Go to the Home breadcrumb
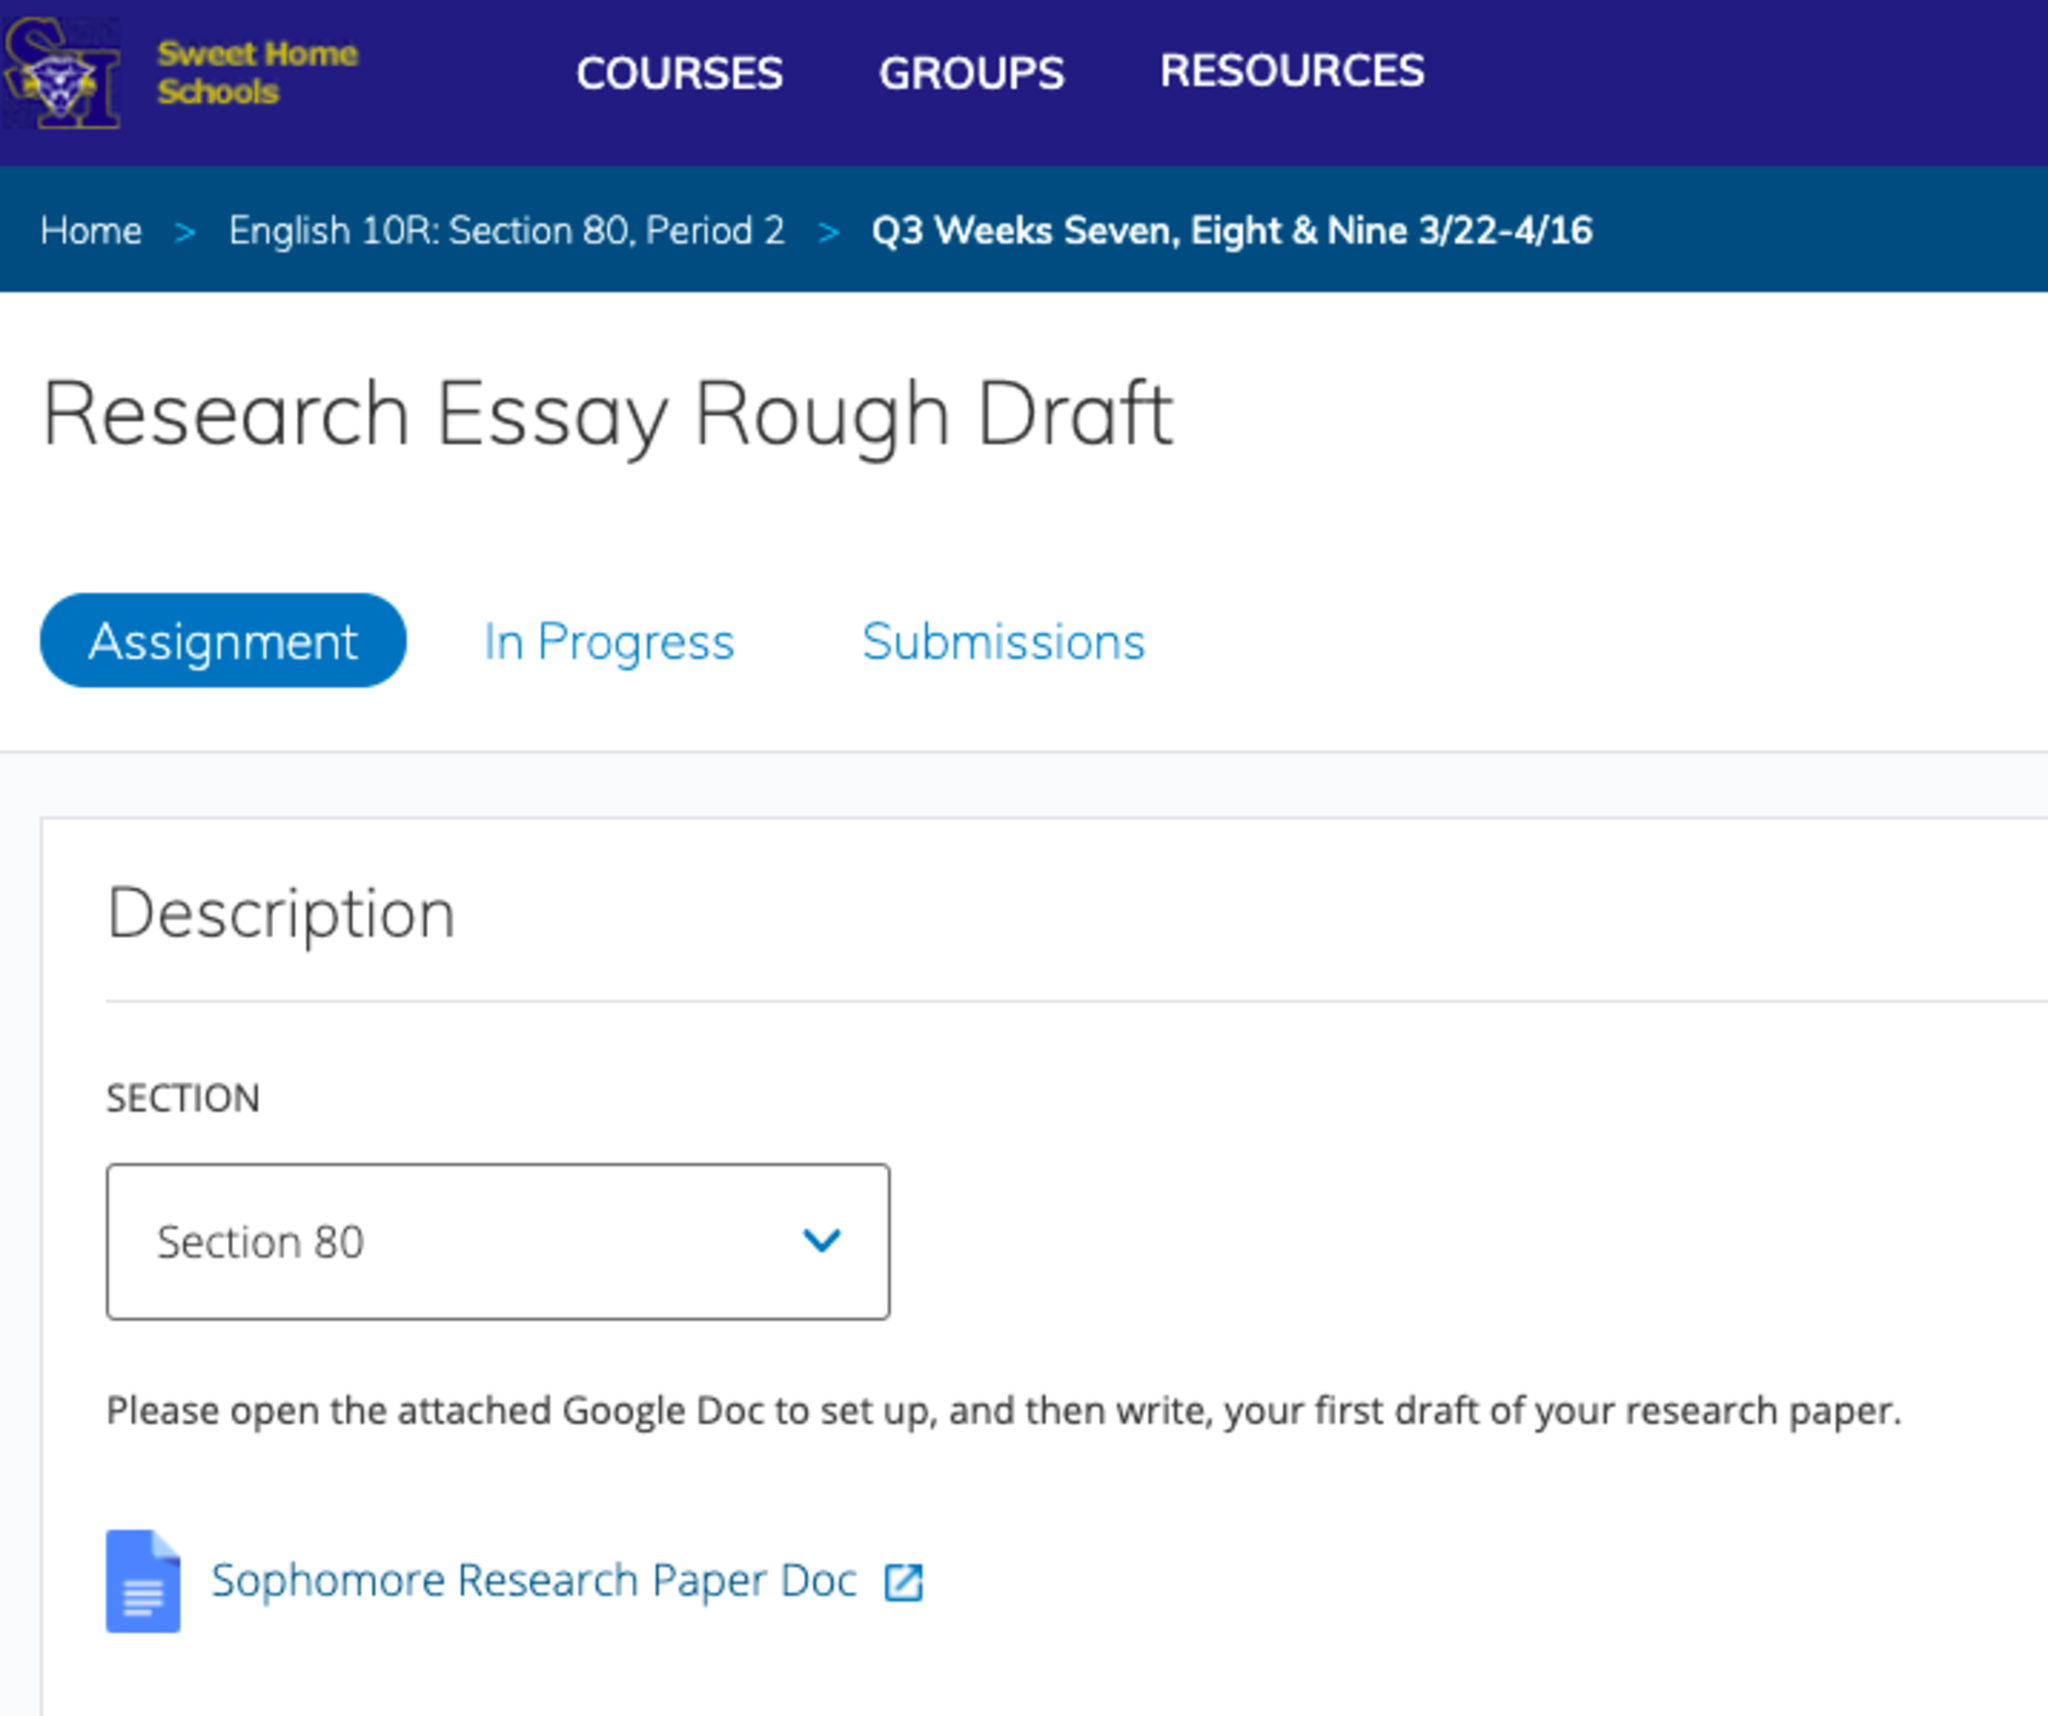 coord(91,231)
